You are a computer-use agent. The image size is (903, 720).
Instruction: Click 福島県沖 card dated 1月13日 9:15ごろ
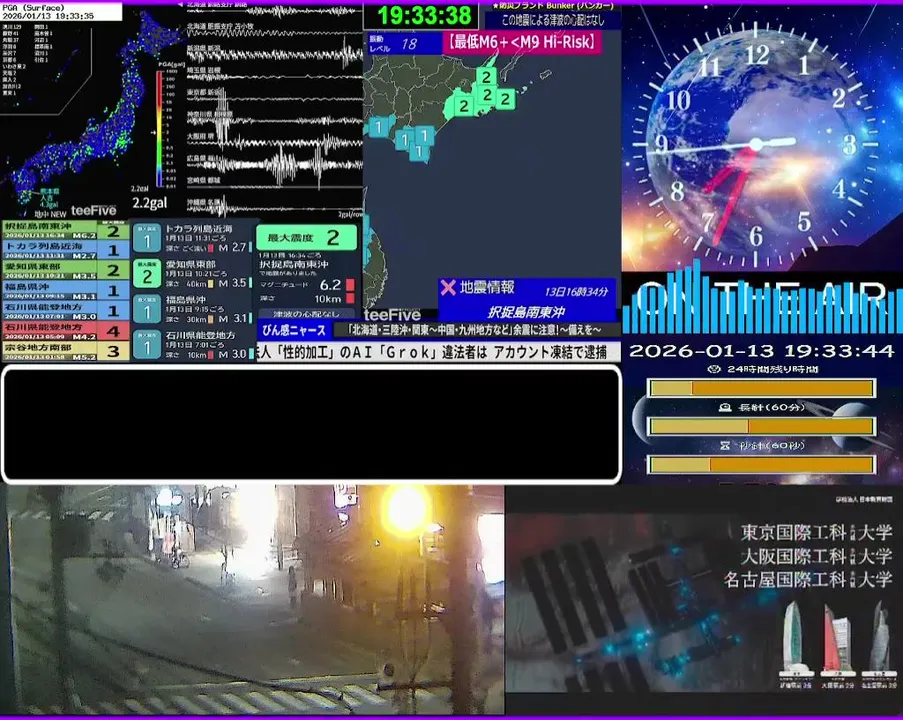click(193, 310)
